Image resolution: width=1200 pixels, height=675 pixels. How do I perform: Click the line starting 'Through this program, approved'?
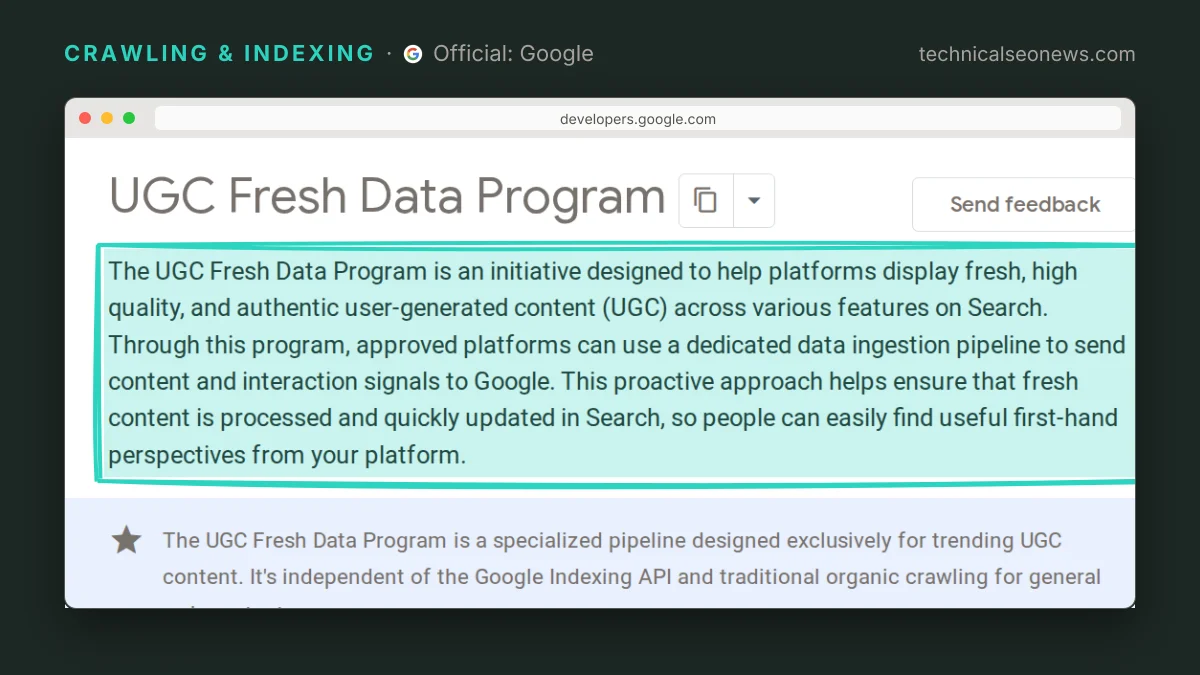617,345
